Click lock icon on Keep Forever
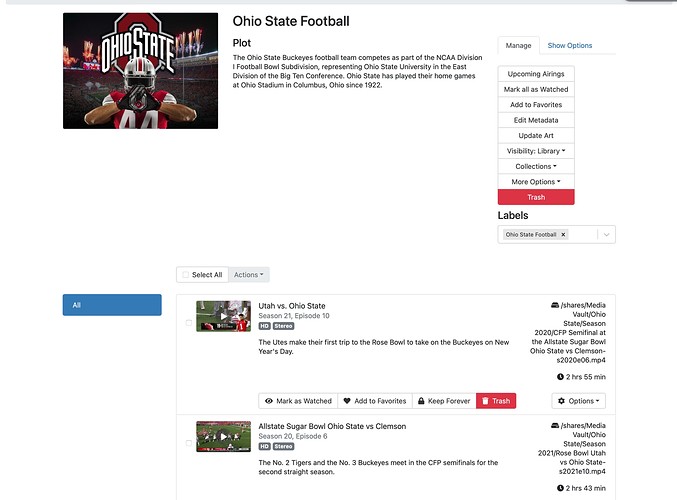677x500 pixels. [422, 401]
